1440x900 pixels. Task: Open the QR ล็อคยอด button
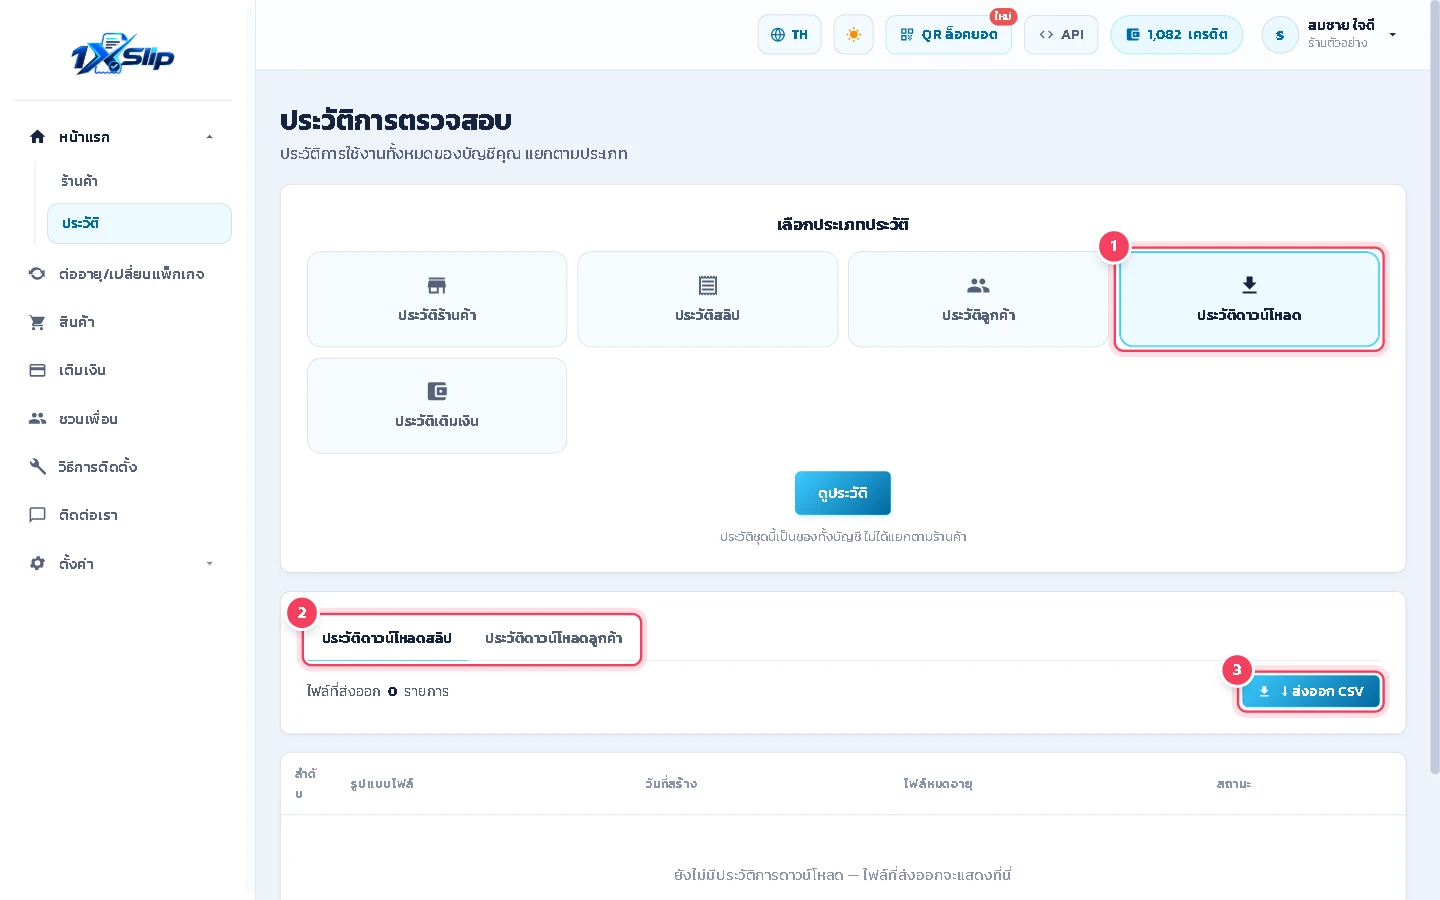coord(948,34)
